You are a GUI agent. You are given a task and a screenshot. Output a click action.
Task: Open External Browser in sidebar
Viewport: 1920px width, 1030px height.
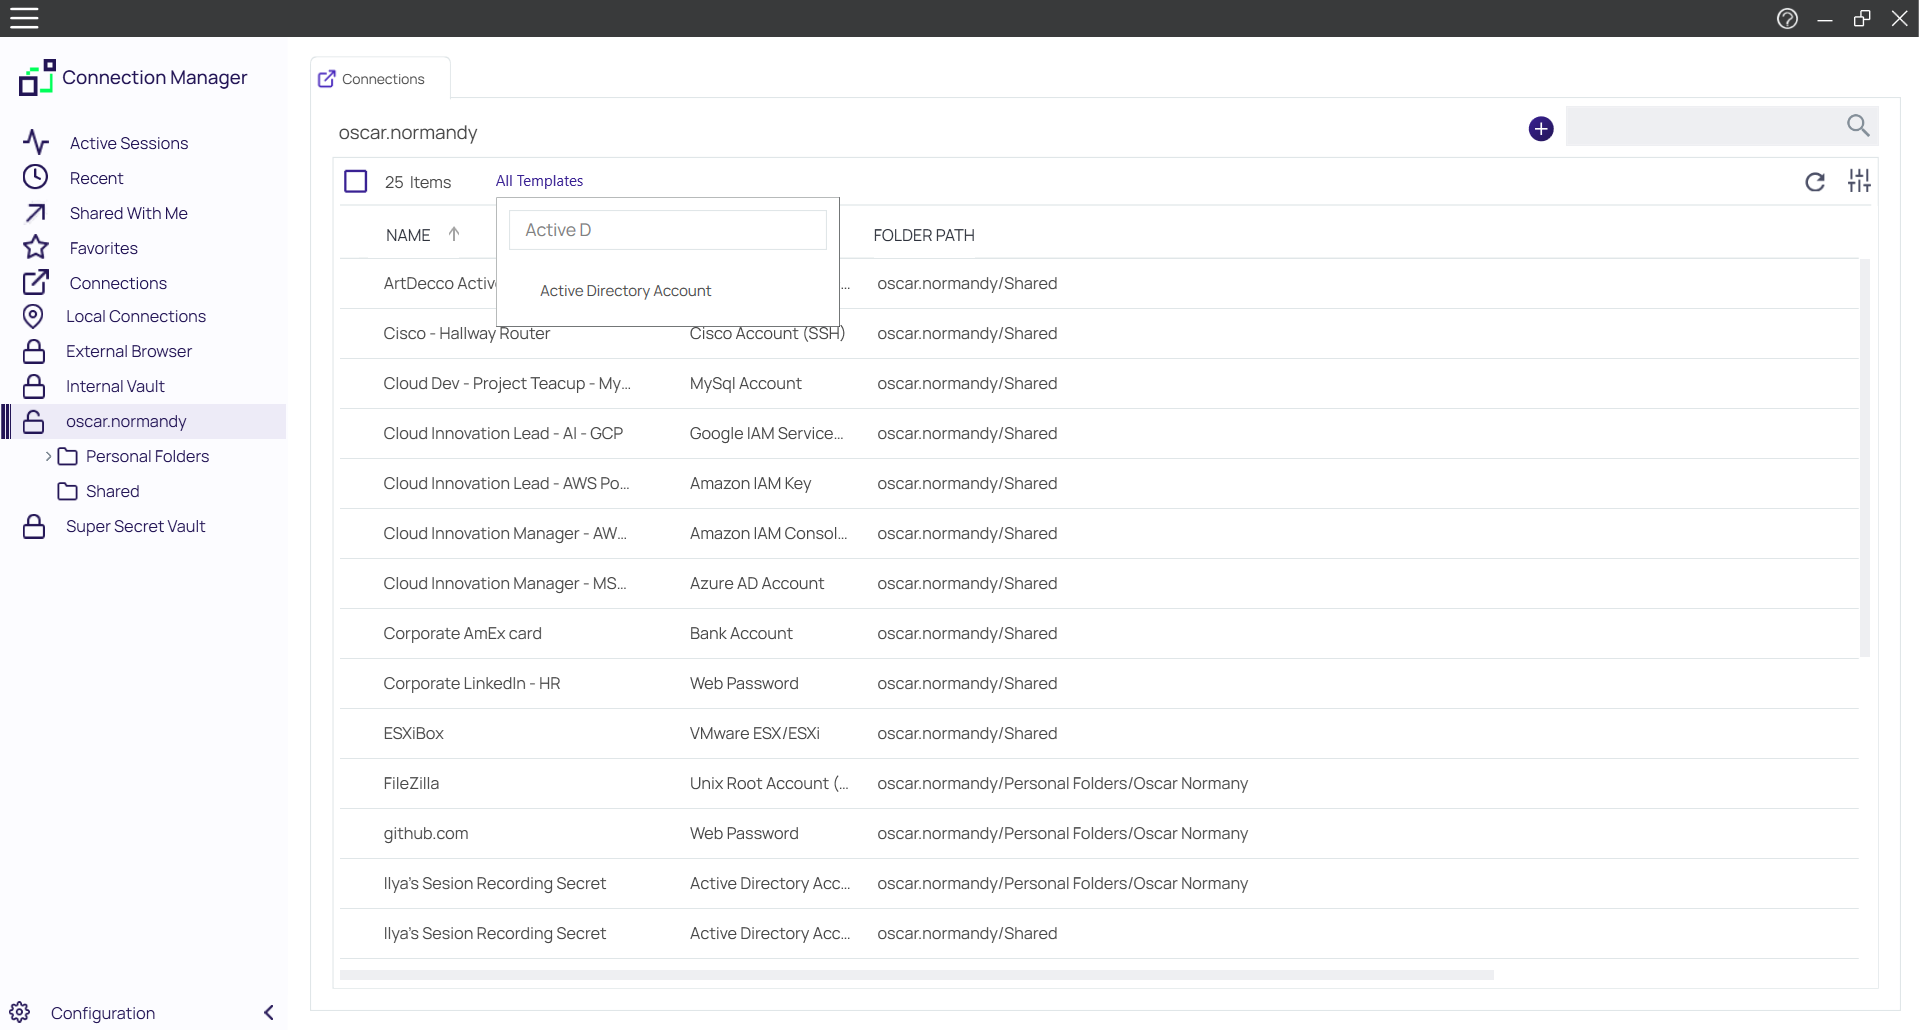[129, 351]
